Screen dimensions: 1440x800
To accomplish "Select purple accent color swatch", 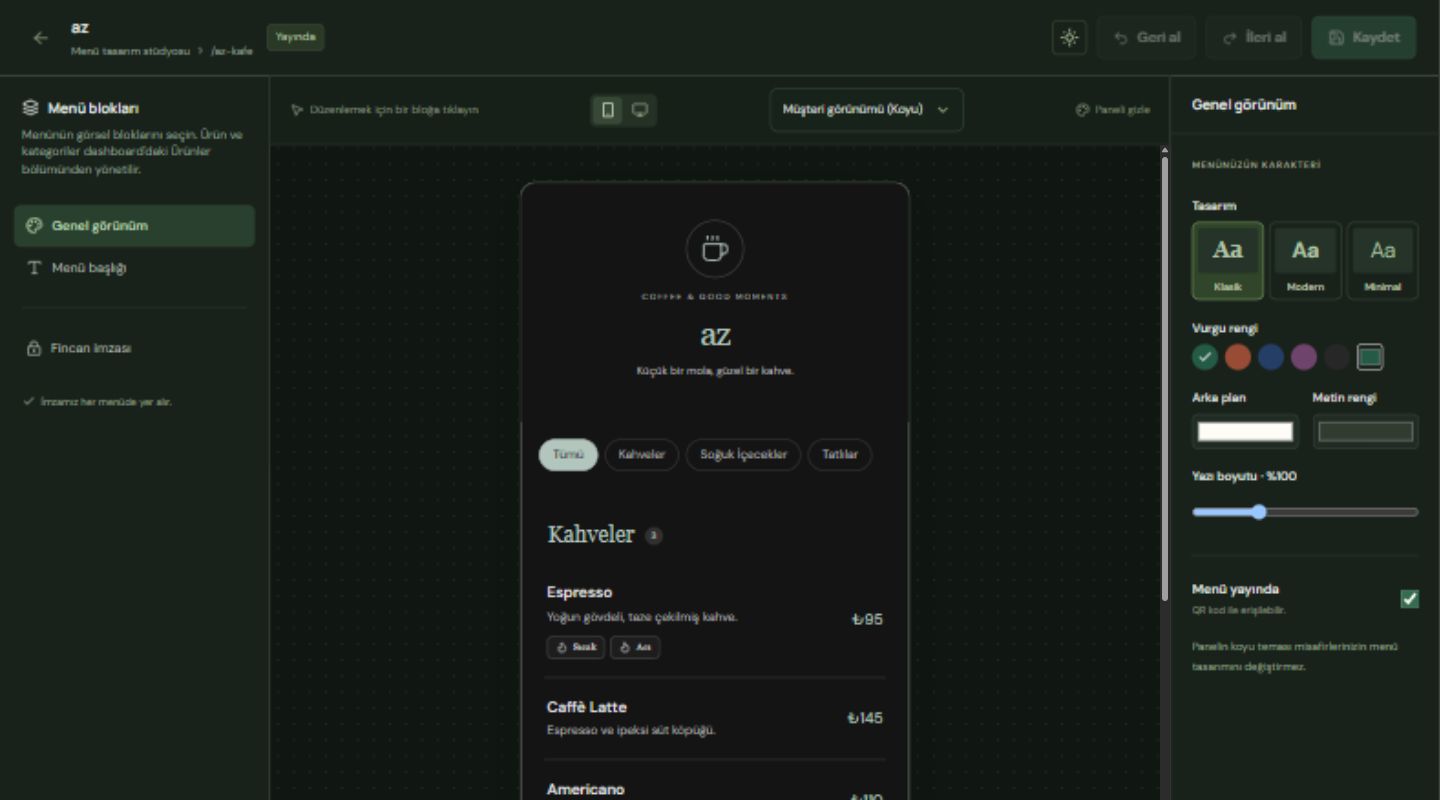I will coord(1304,357).
